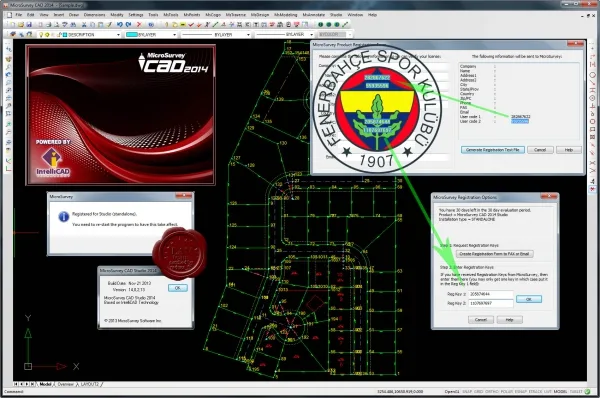
Task: Toggle ESNAP in the status bar
Action: coord(521,391)
